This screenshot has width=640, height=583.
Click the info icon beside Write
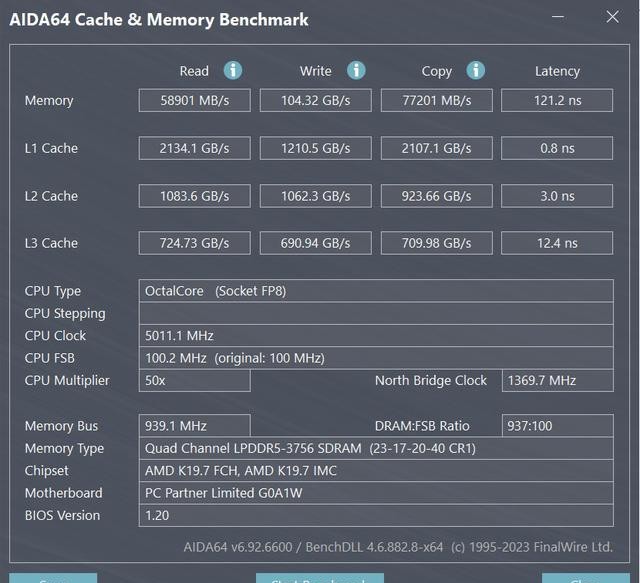(356, 70)
